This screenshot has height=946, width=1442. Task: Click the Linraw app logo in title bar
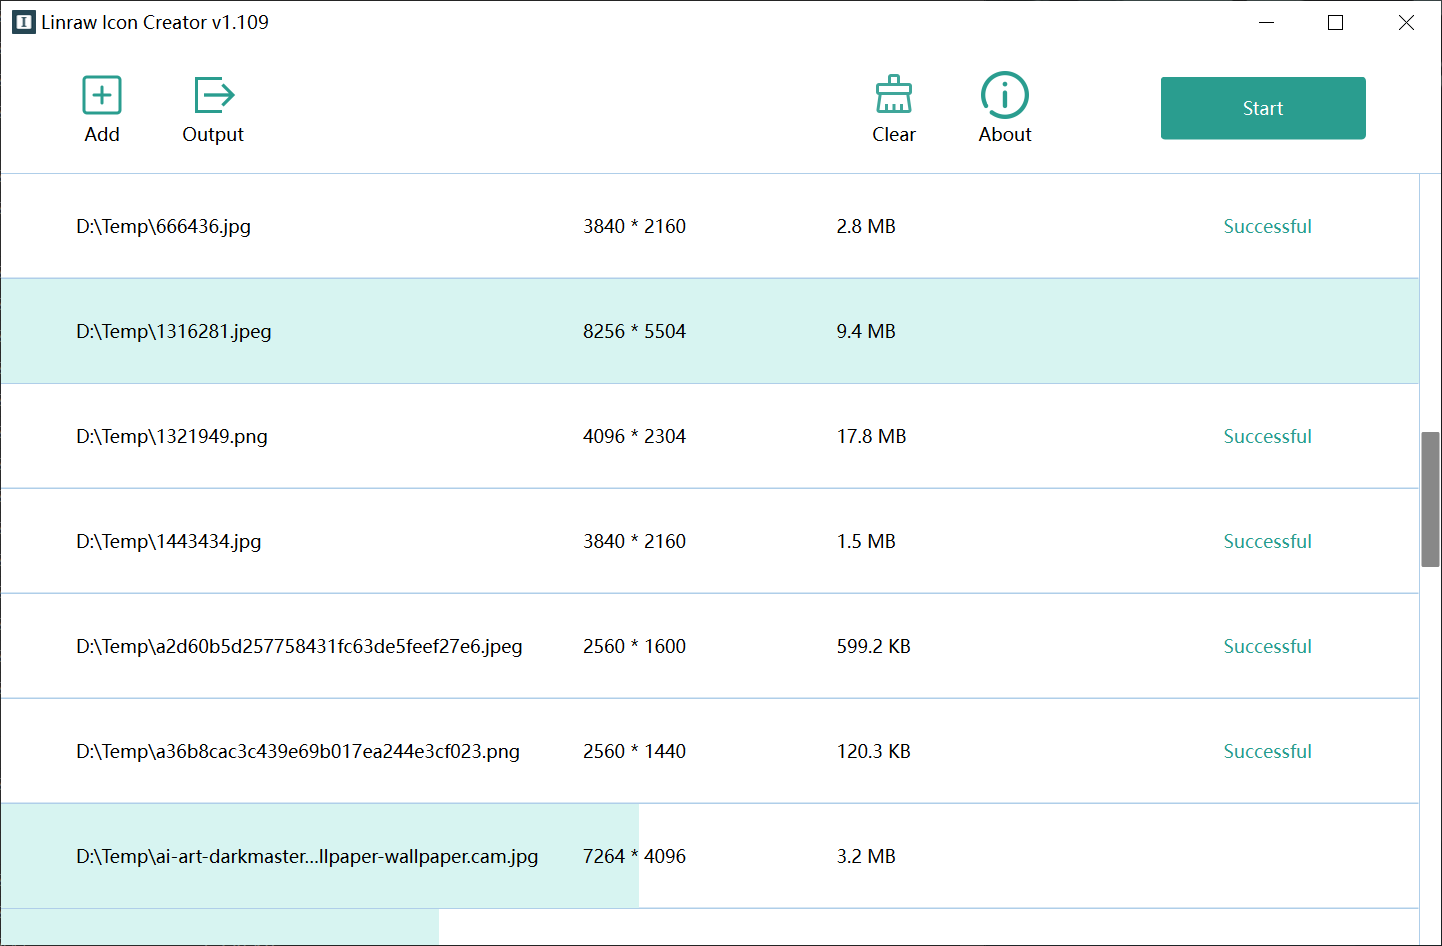[x=24, y=22]
